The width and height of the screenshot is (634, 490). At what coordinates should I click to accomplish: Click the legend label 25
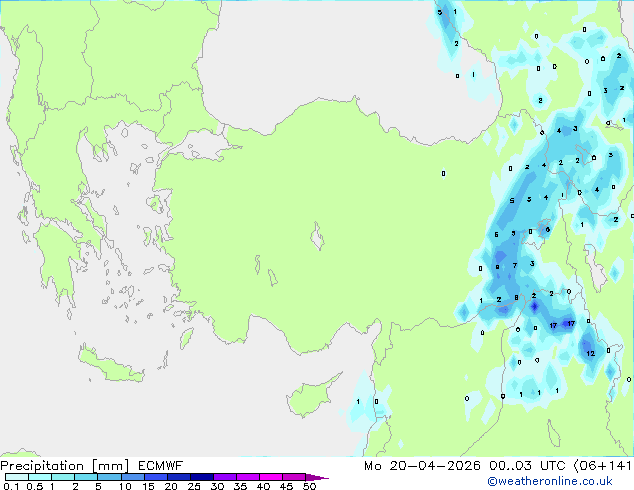tap(194, 486)
